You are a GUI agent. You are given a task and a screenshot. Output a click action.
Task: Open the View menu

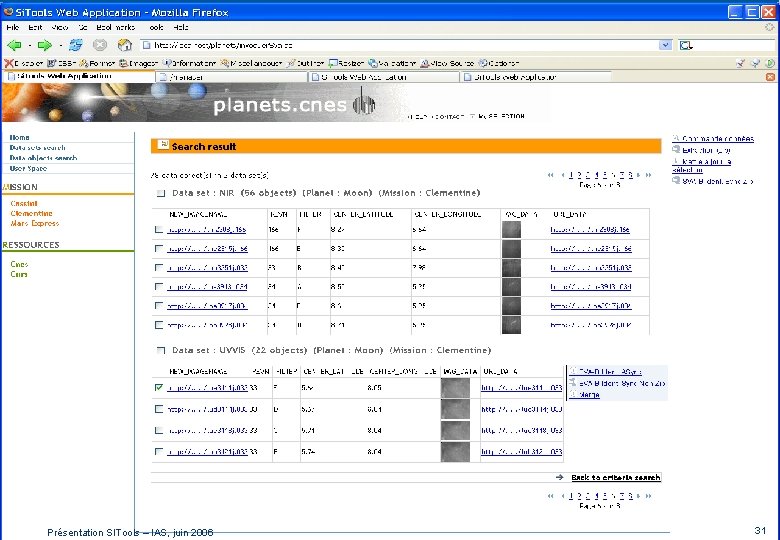(x=60, y=27)
